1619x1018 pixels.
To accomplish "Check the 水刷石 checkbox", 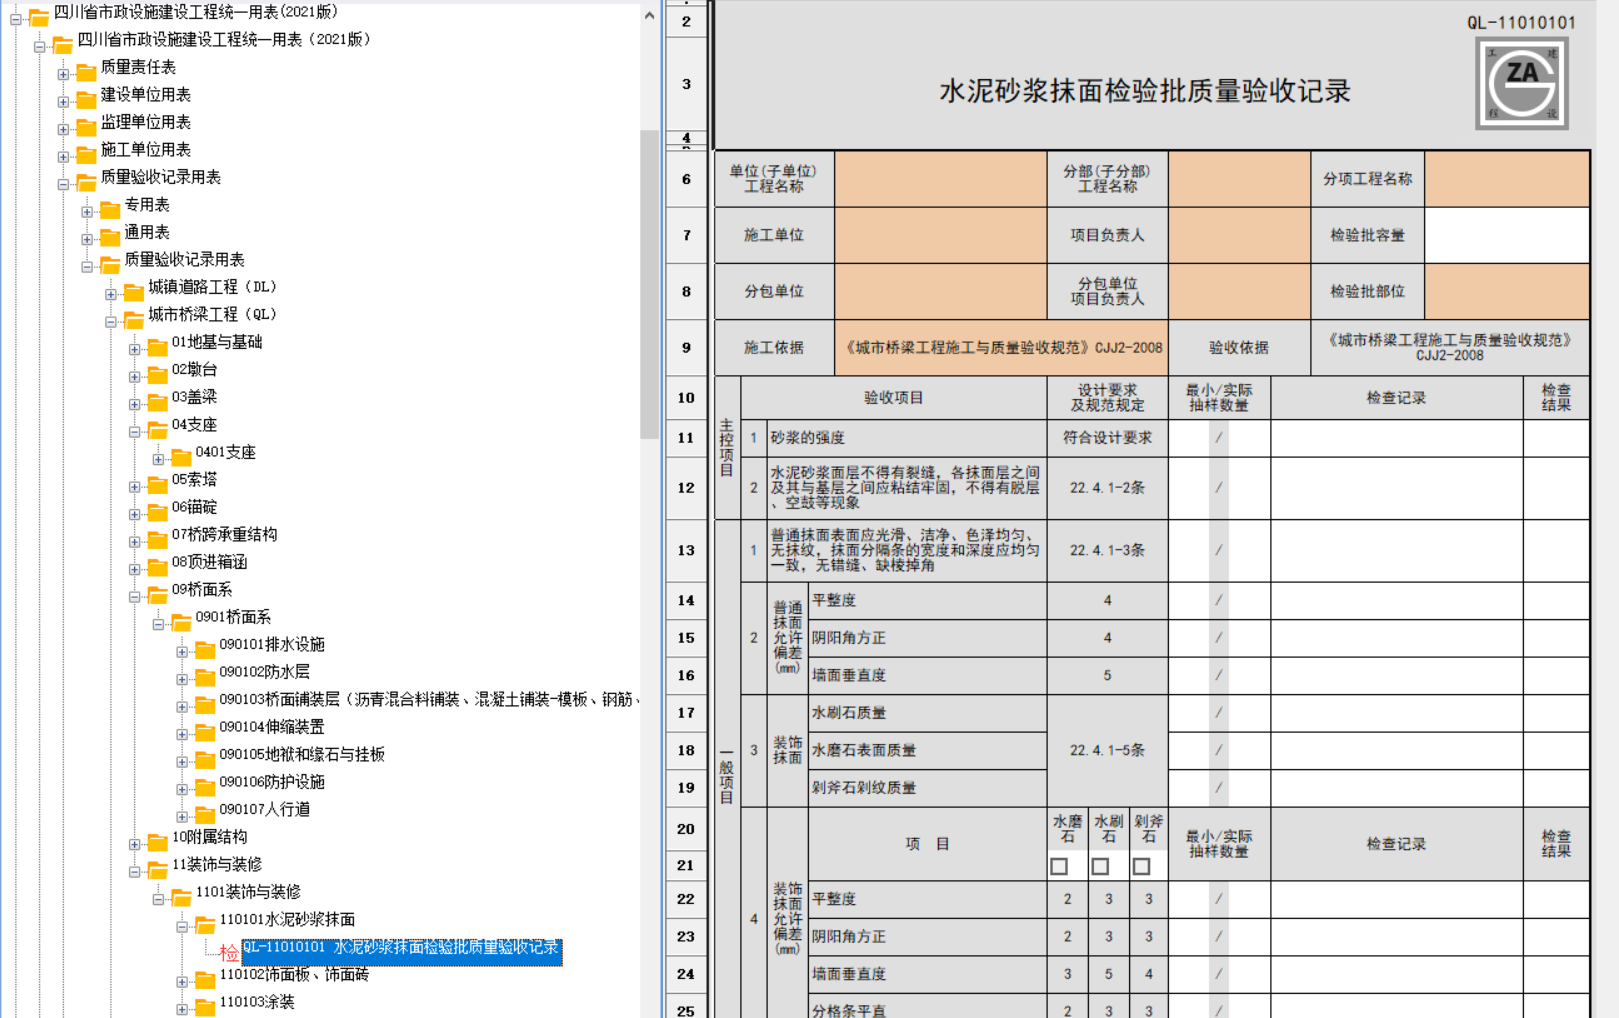I will (x=1100, y=866).
